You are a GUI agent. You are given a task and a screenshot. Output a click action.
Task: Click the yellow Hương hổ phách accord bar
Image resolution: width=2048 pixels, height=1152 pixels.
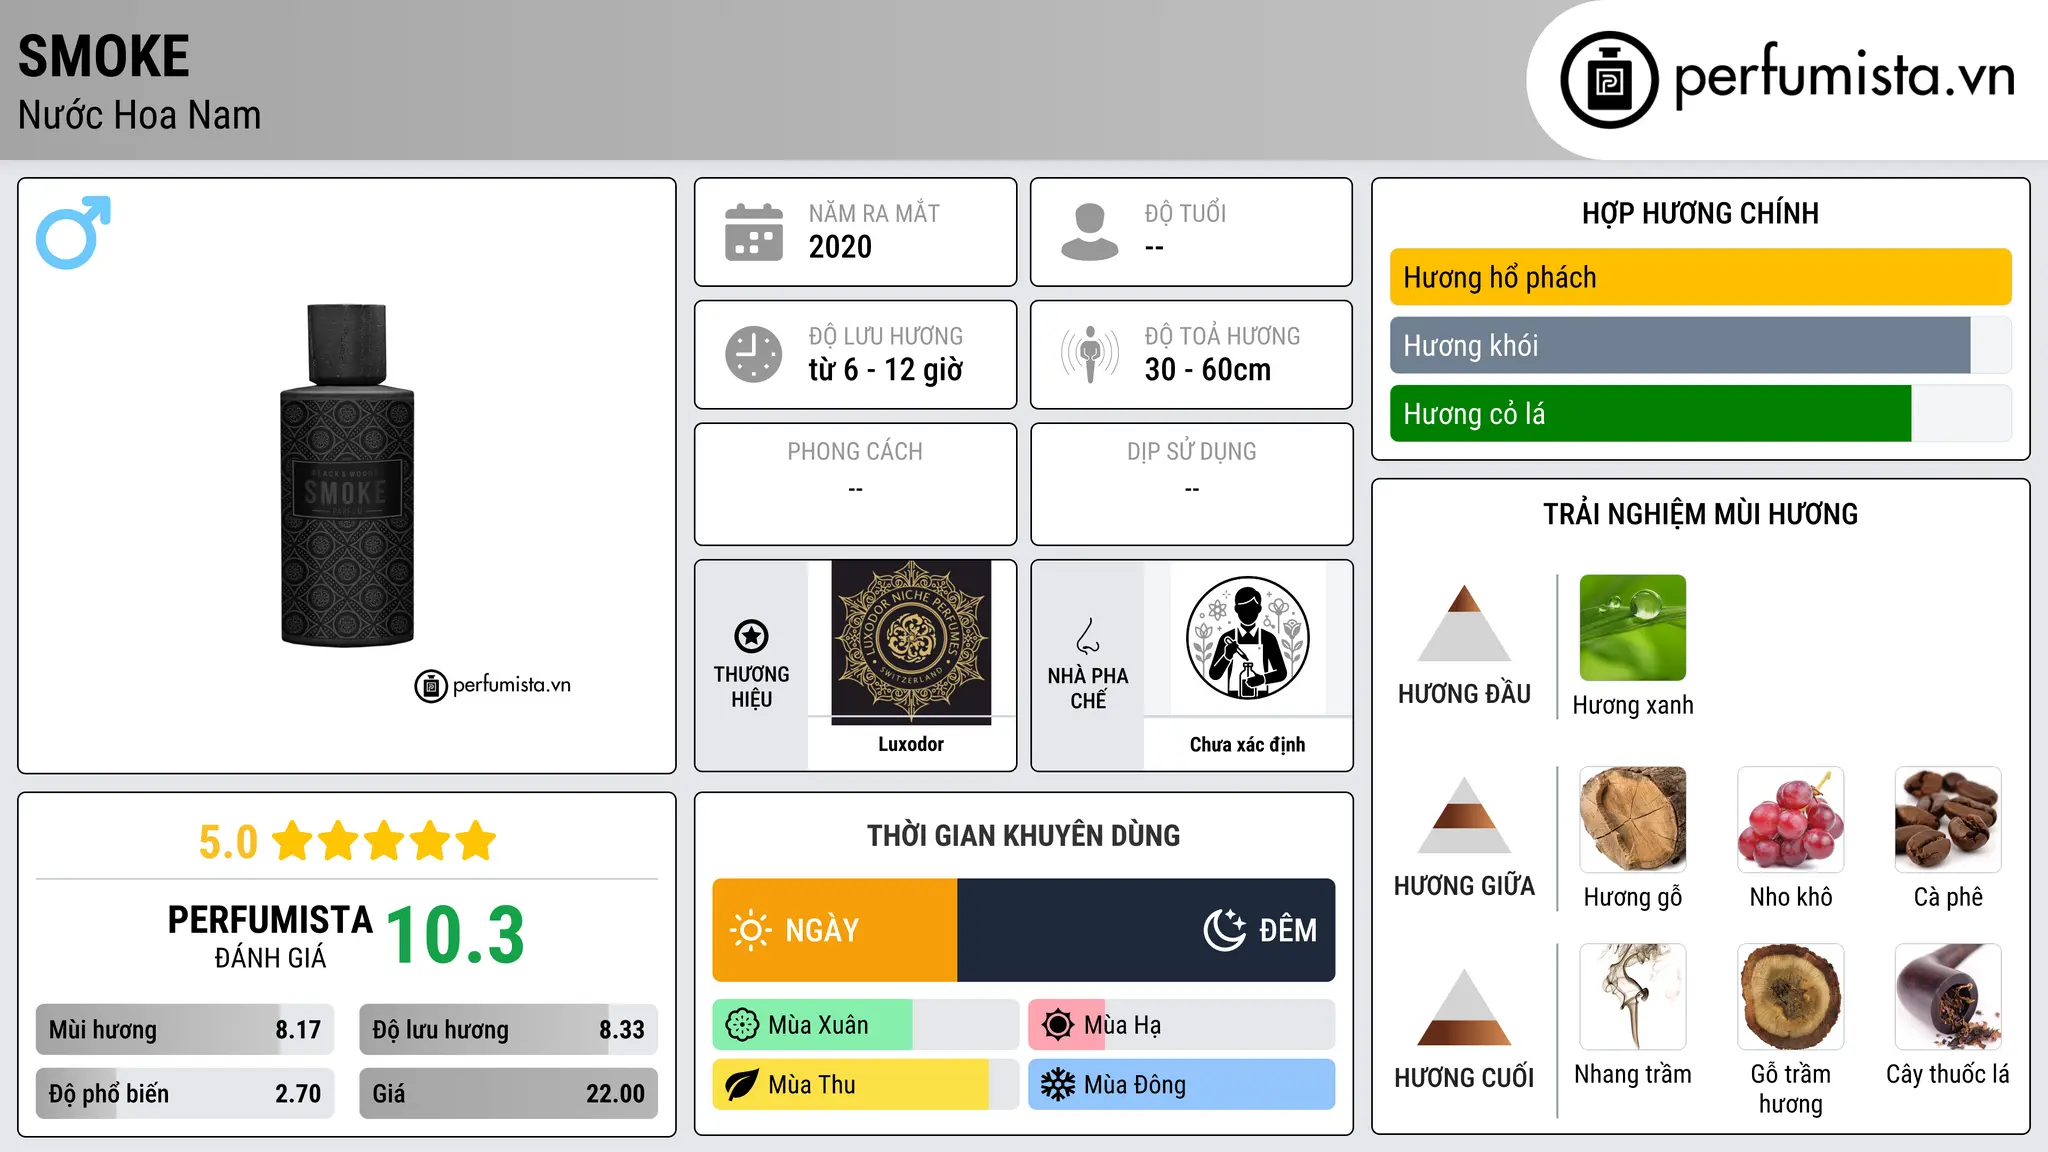1700,277
